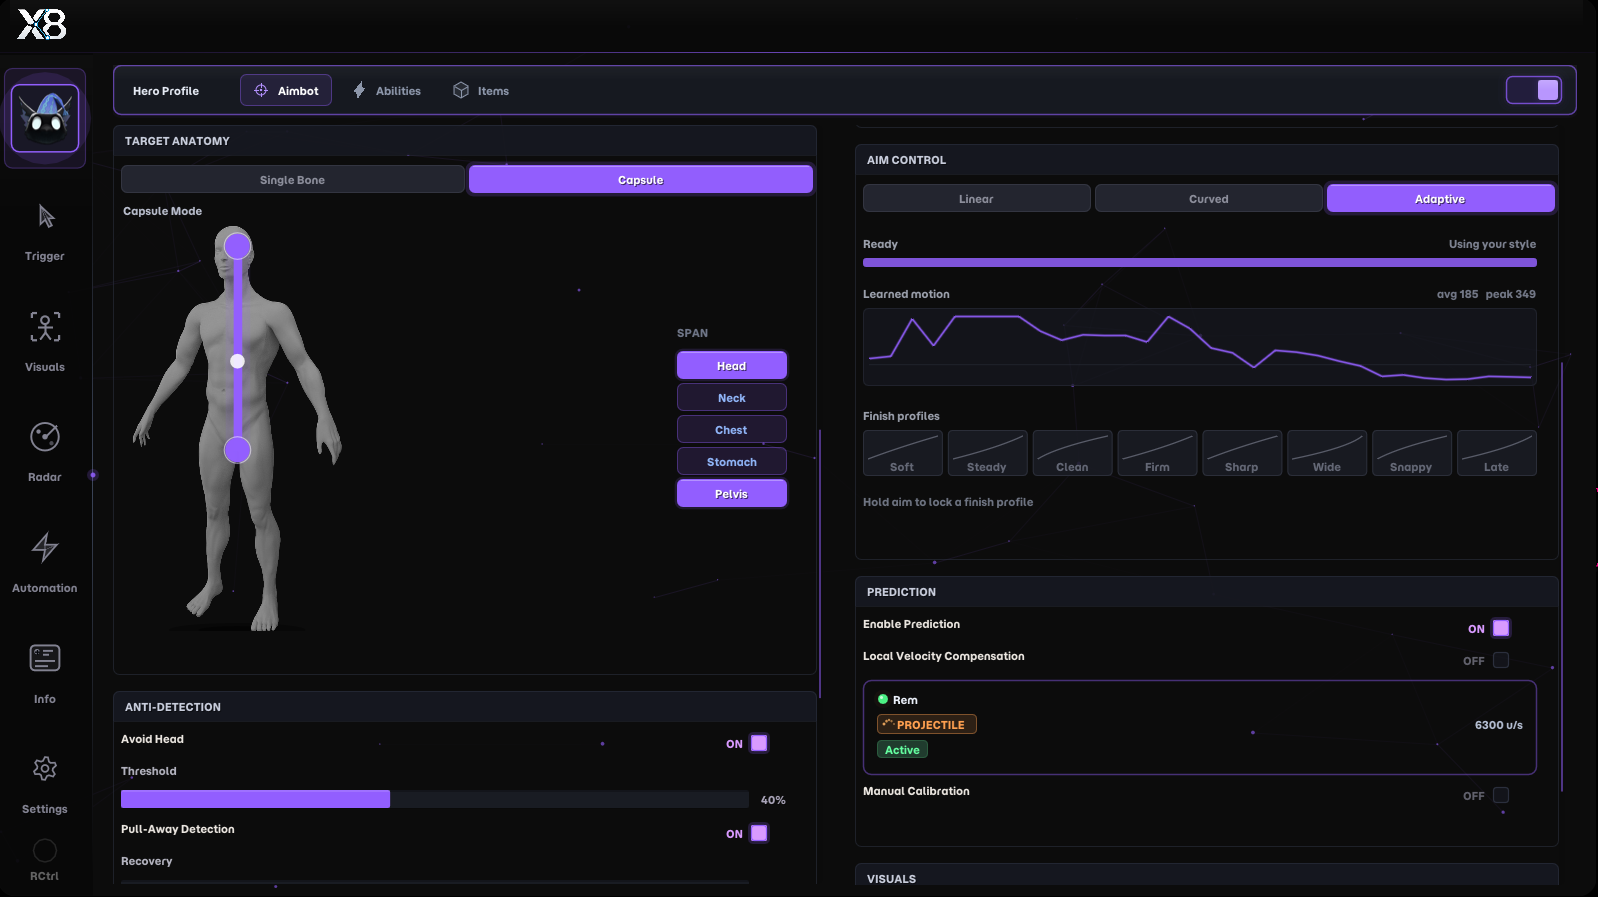Open the Automation lightning icon
This screenshot has height=897, width=1598.
point(45,547)
